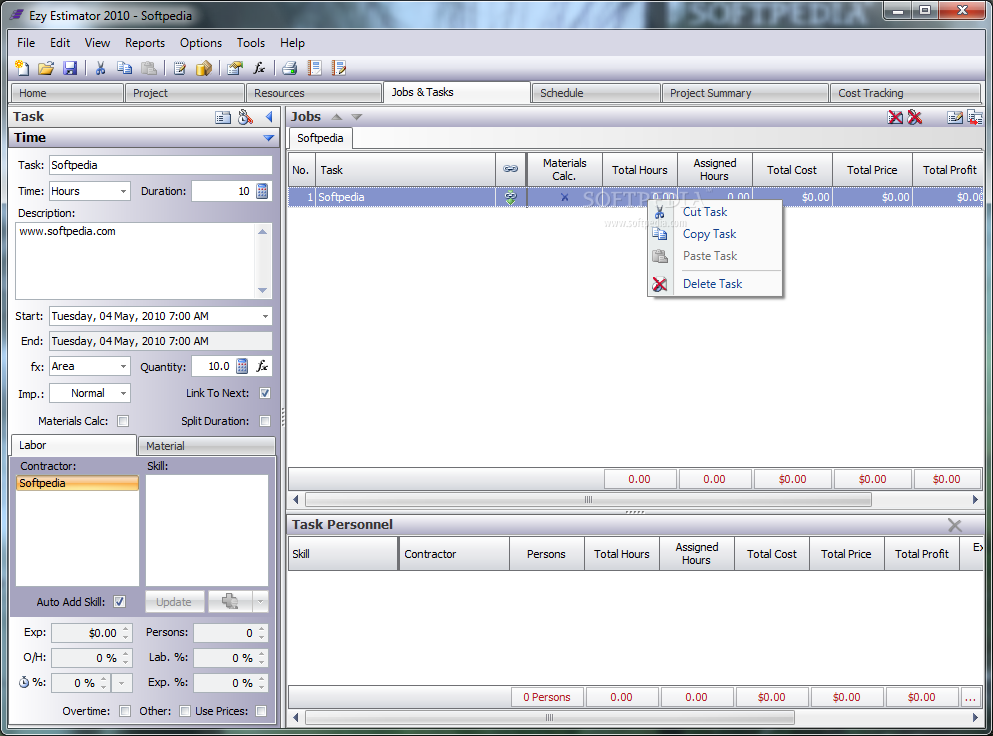Toggle the Auto Add Skill checkbox
Viewport: 993px width, 736px height.
tap(119, 602)
